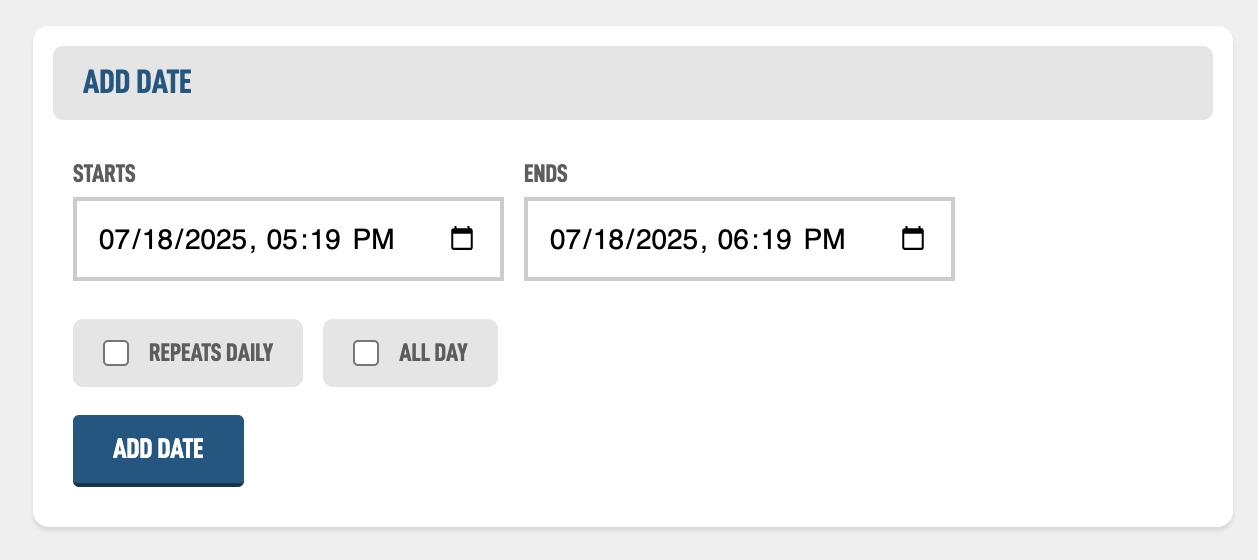1258x560 pixels.
Task: Select the month in Starts date field
Action: click(112, 239)
